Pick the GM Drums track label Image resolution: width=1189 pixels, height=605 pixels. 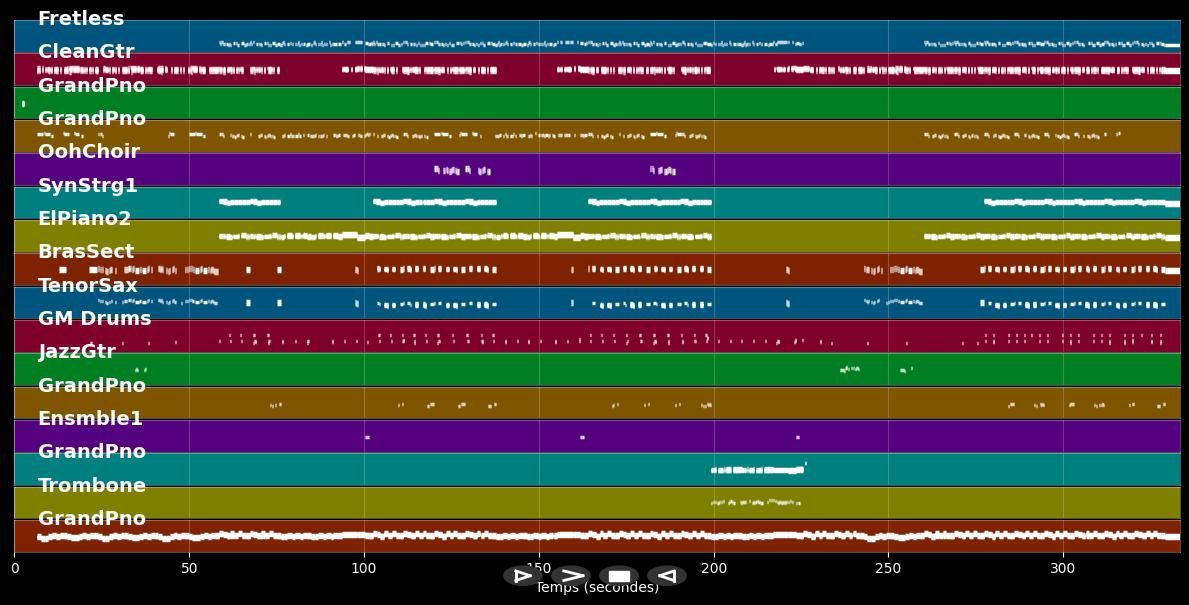click(95, 319)
